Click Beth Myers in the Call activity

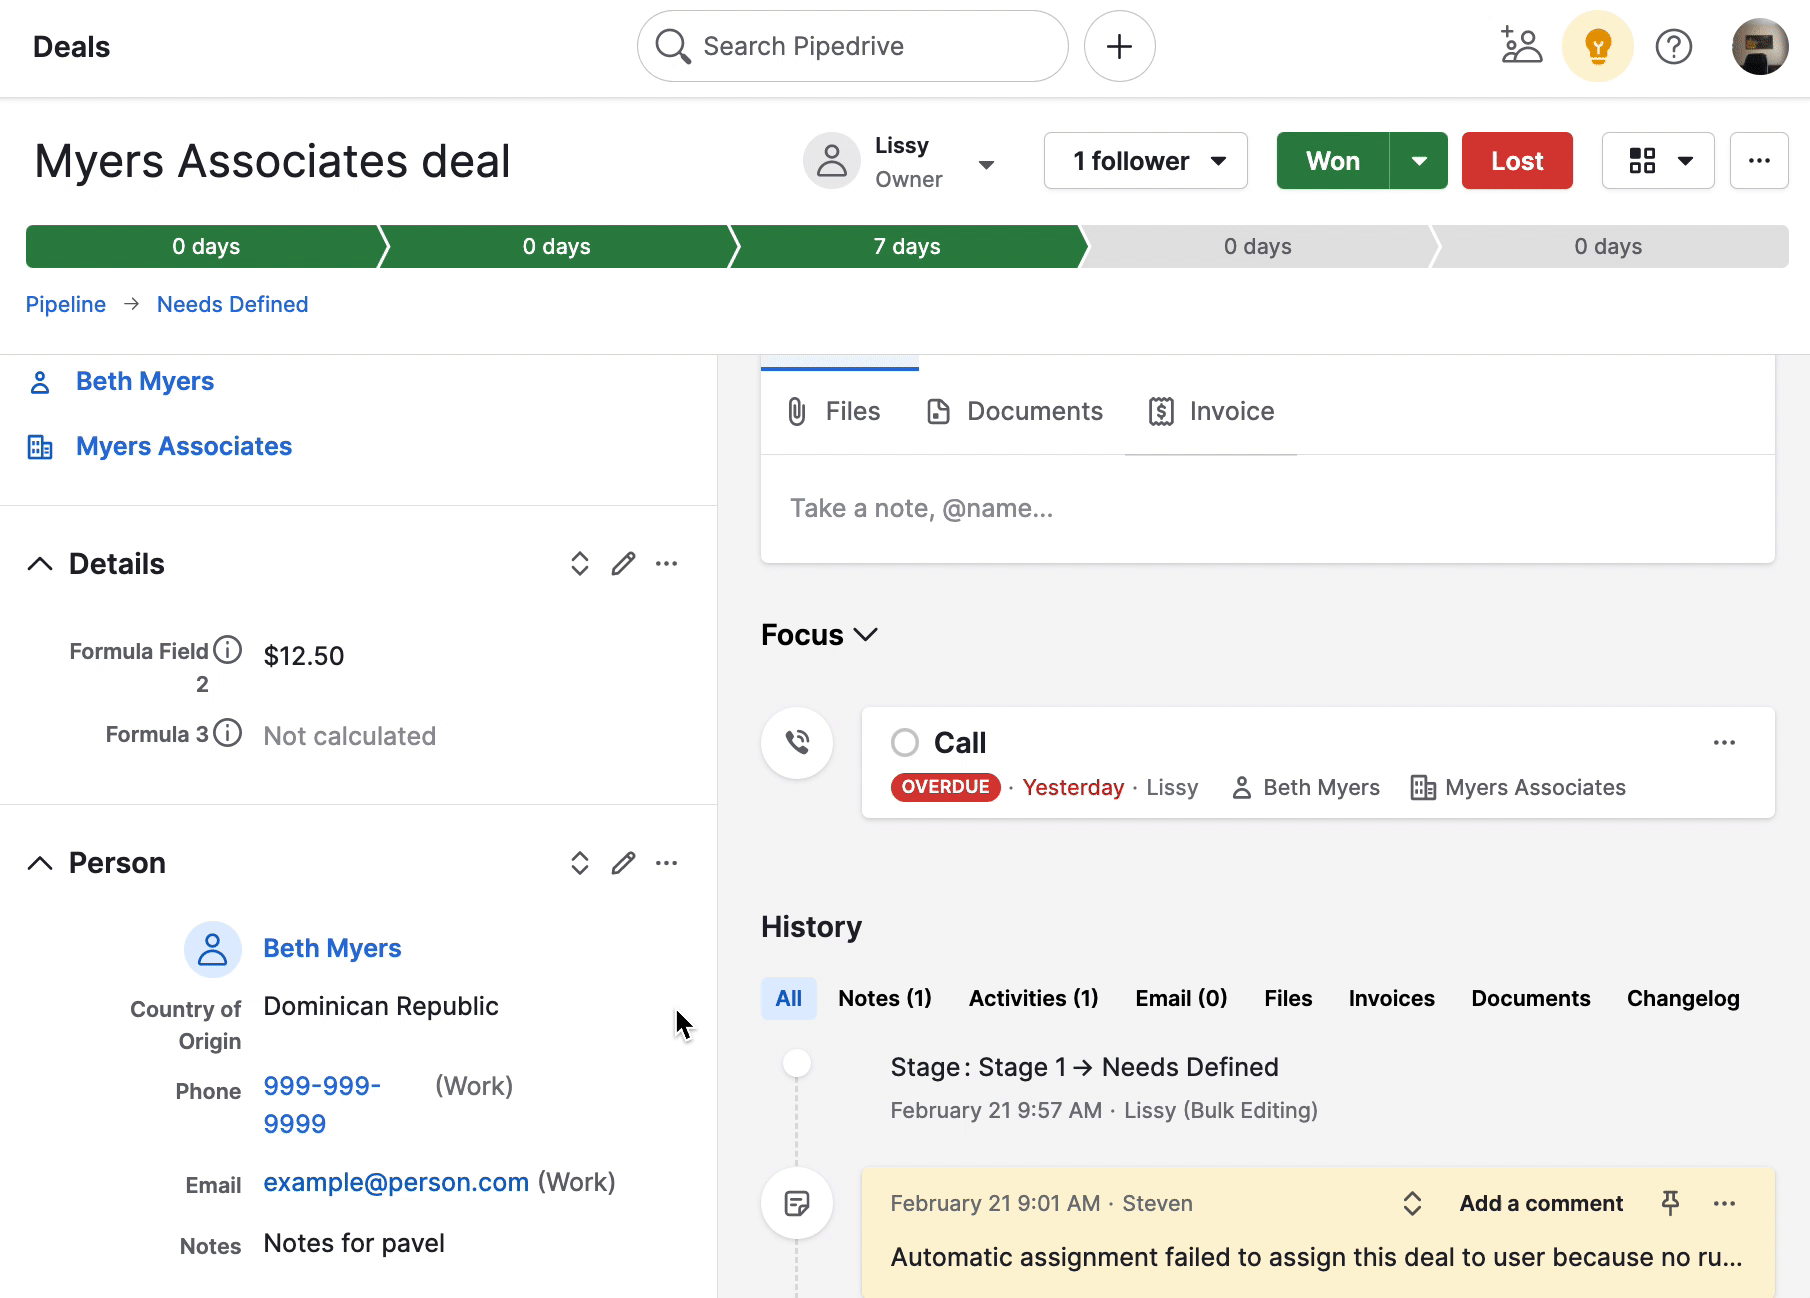pyautogui.click(x=1321, y=787)
